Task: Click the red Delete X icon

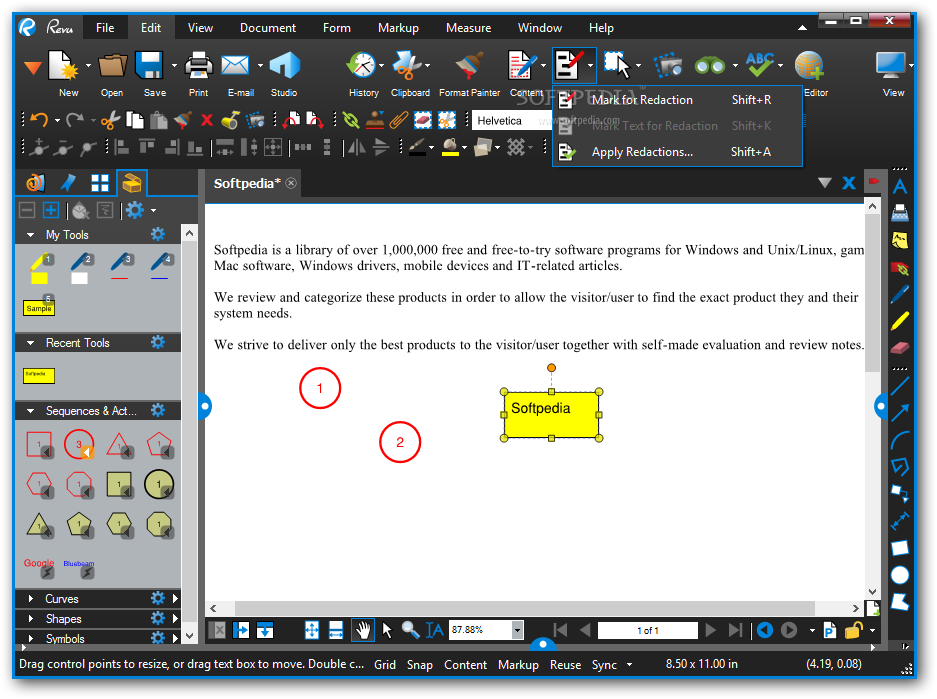Action: tap(207, 121)
